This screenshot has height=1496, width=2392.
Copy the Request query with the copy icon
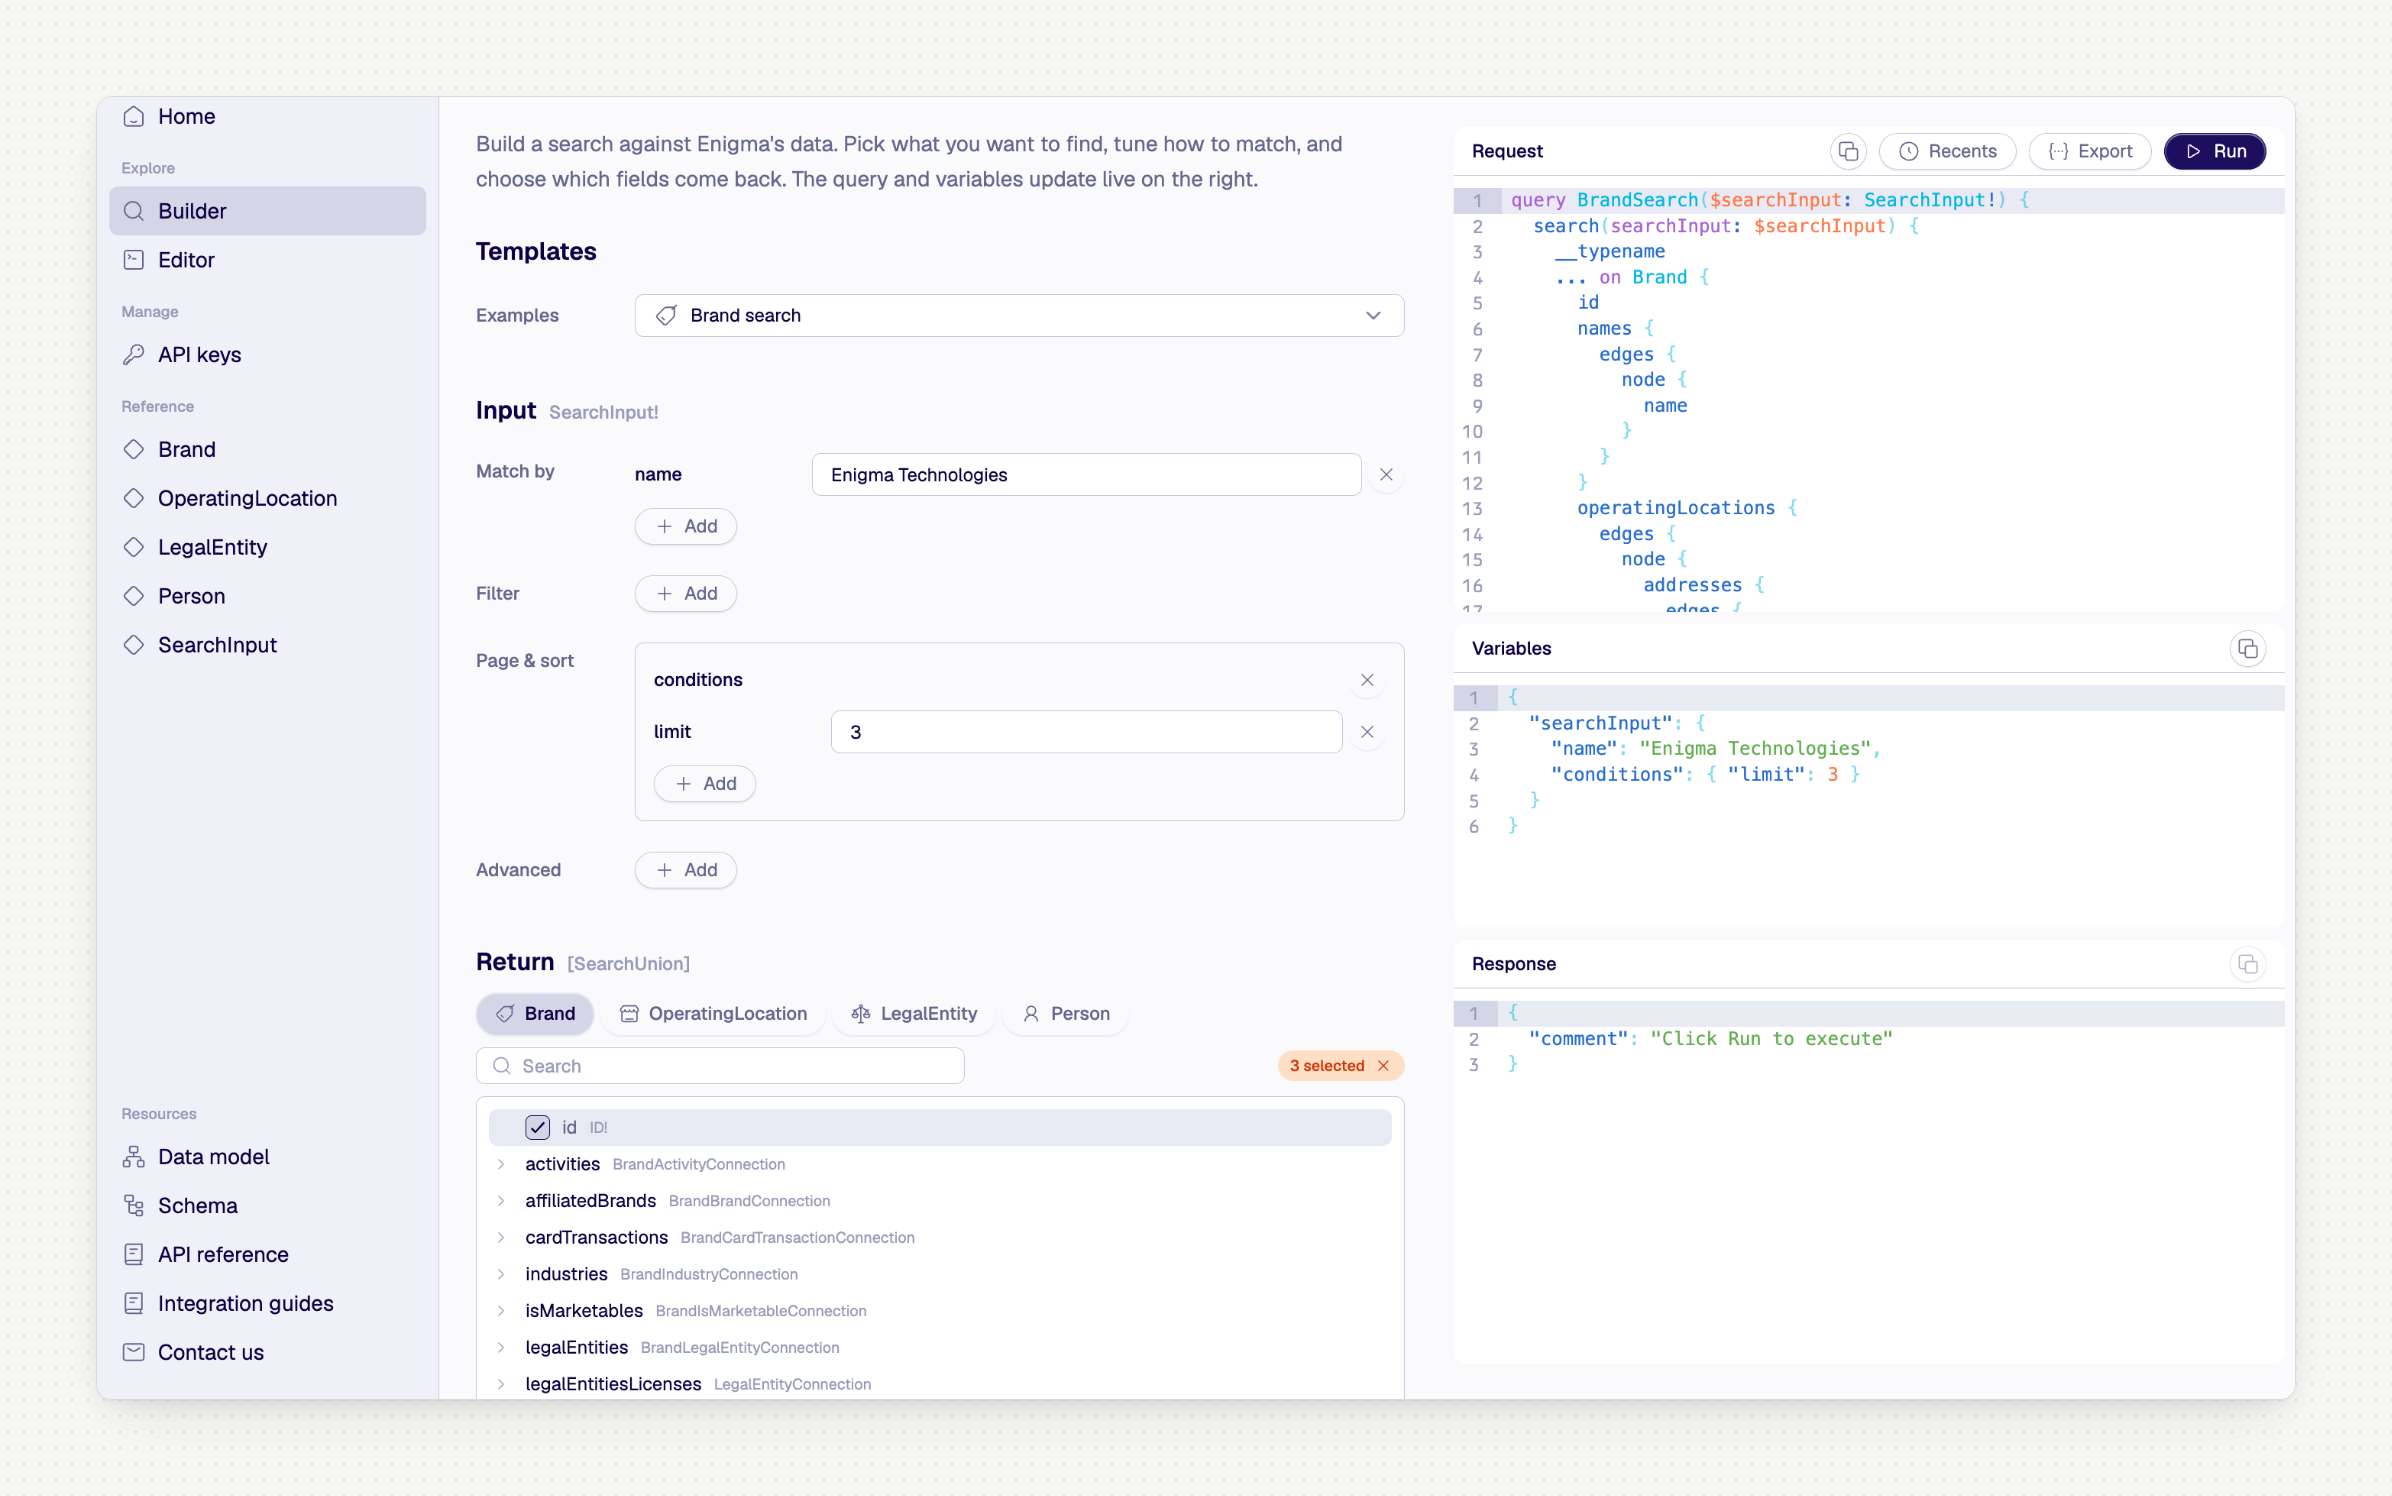[1848, 151]
